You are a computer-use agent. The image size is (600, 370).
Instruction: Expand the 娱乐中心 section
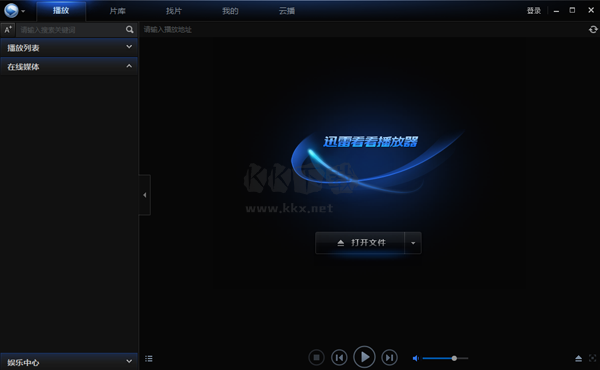69,362
